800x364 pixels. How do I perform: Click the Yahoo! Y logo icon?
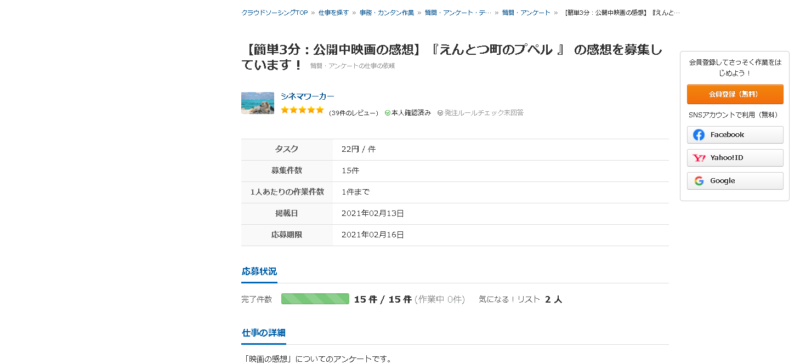coord(699,158)
